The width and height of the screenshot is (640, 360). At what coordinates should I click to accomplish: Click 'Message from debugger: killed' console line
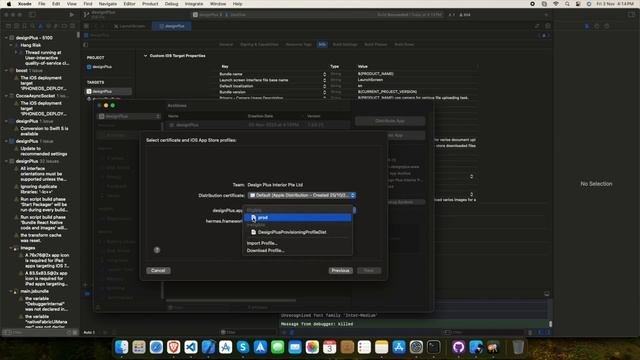(317, 324)
